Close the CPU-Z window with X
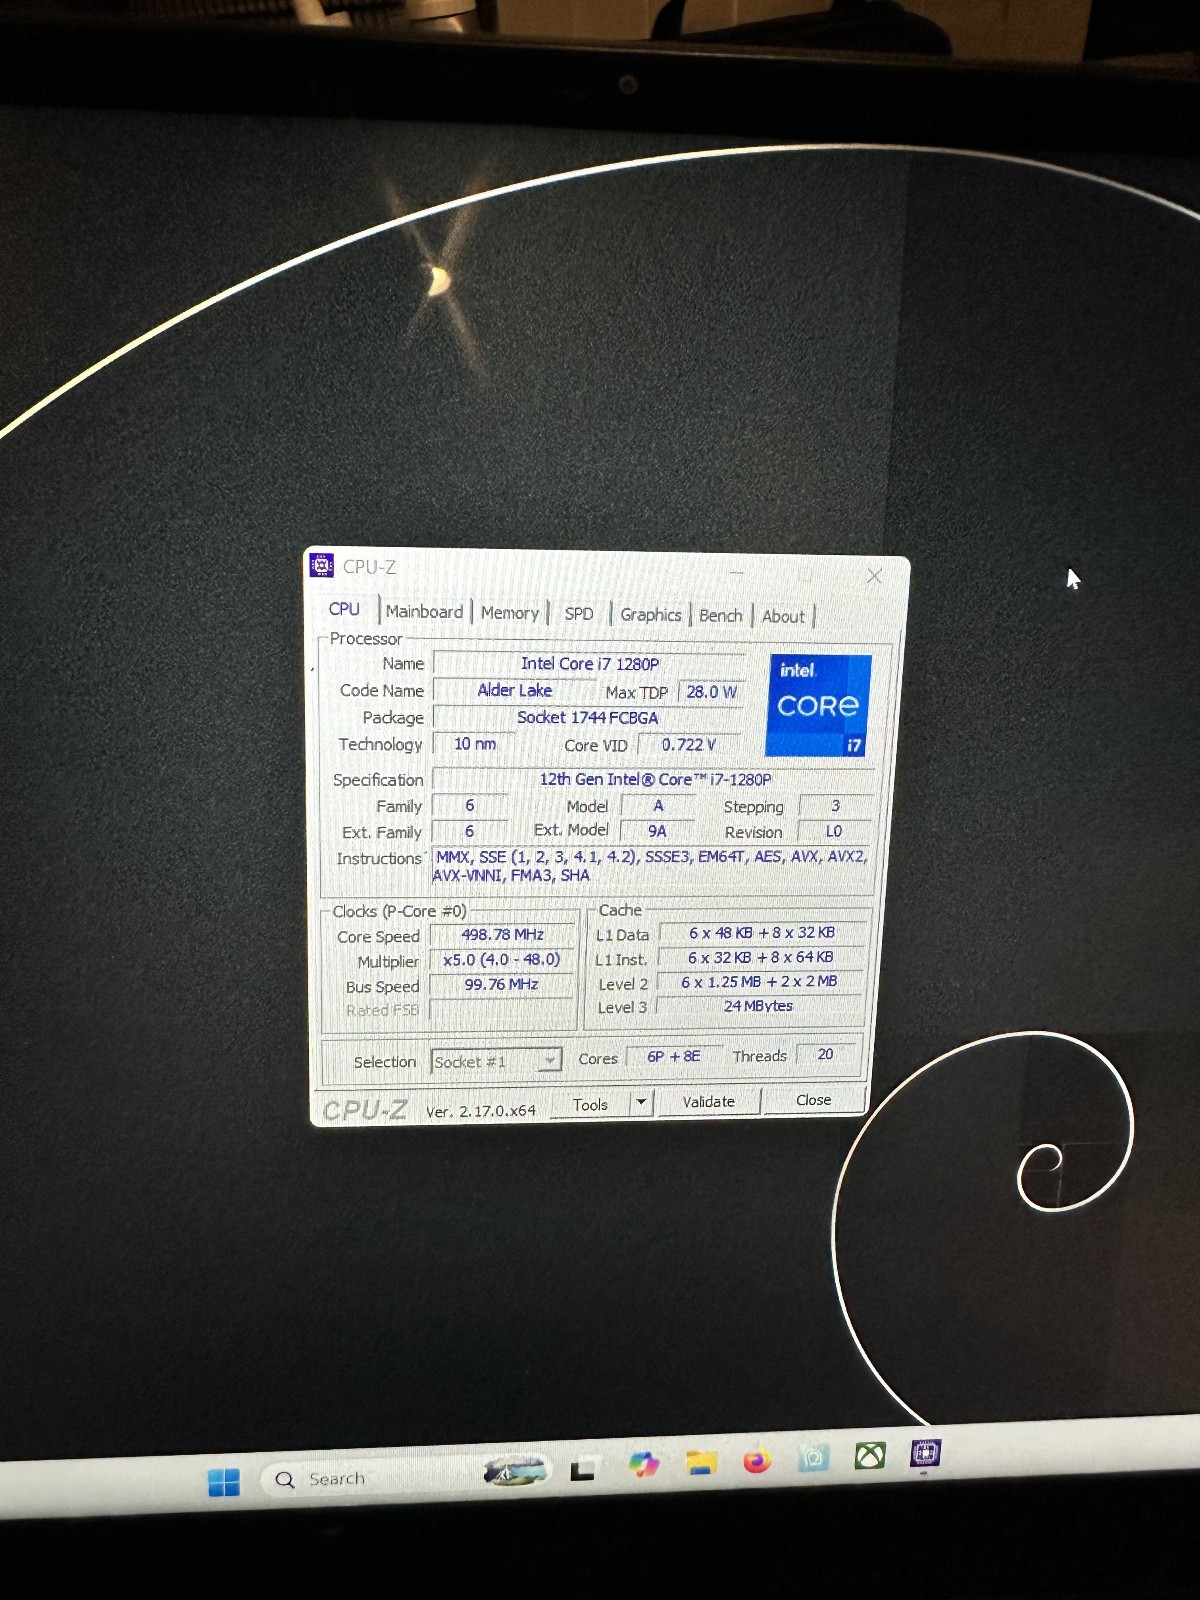 (x=874, y=576)
